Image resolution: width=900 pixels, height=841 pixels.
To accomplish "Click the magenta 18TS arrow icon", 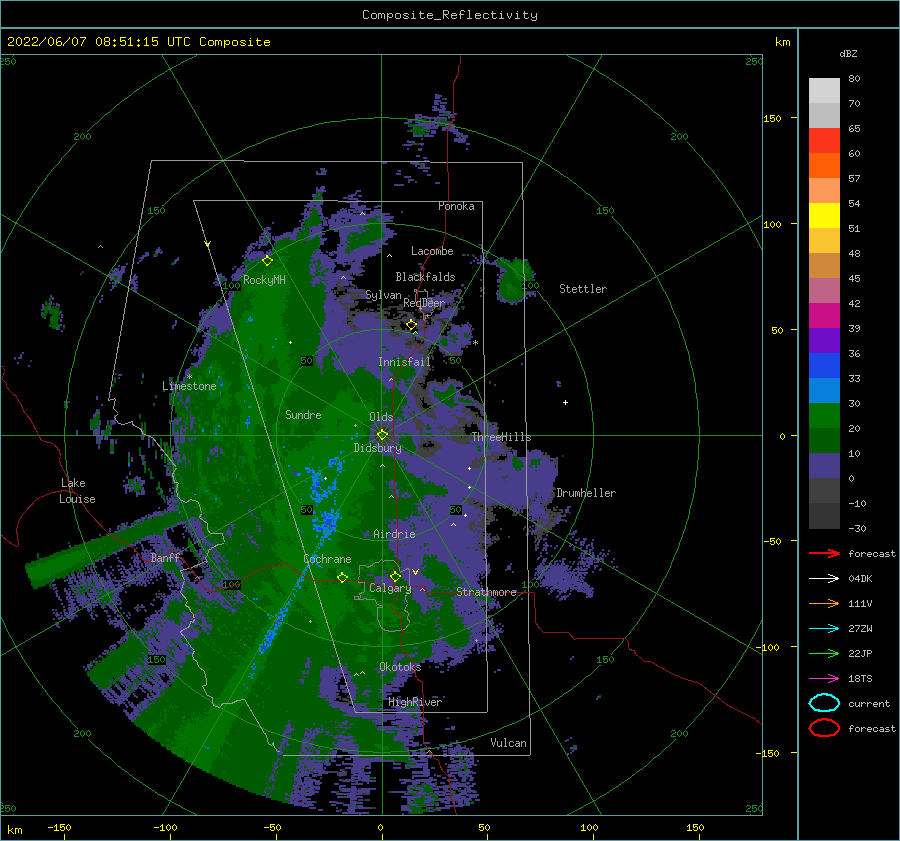I will (824, 679).
